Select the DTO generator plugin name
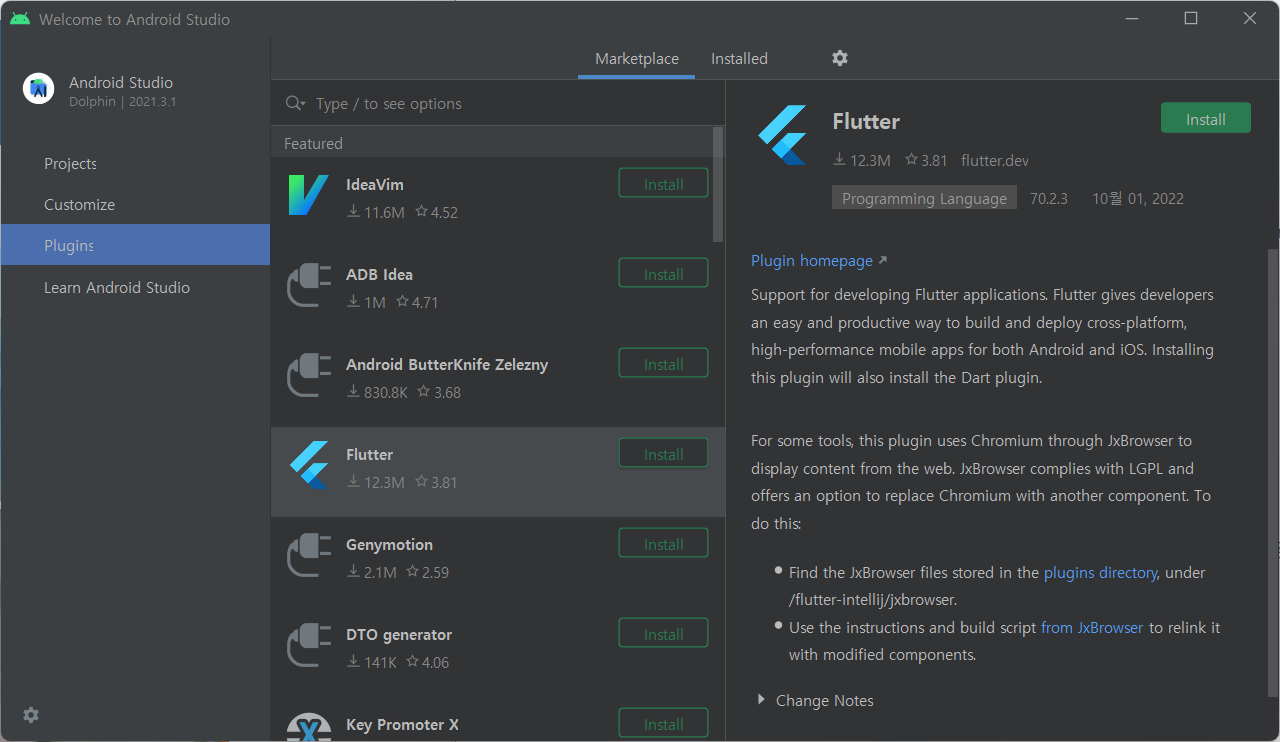The image size is (1280, 742). coord(399,634)
